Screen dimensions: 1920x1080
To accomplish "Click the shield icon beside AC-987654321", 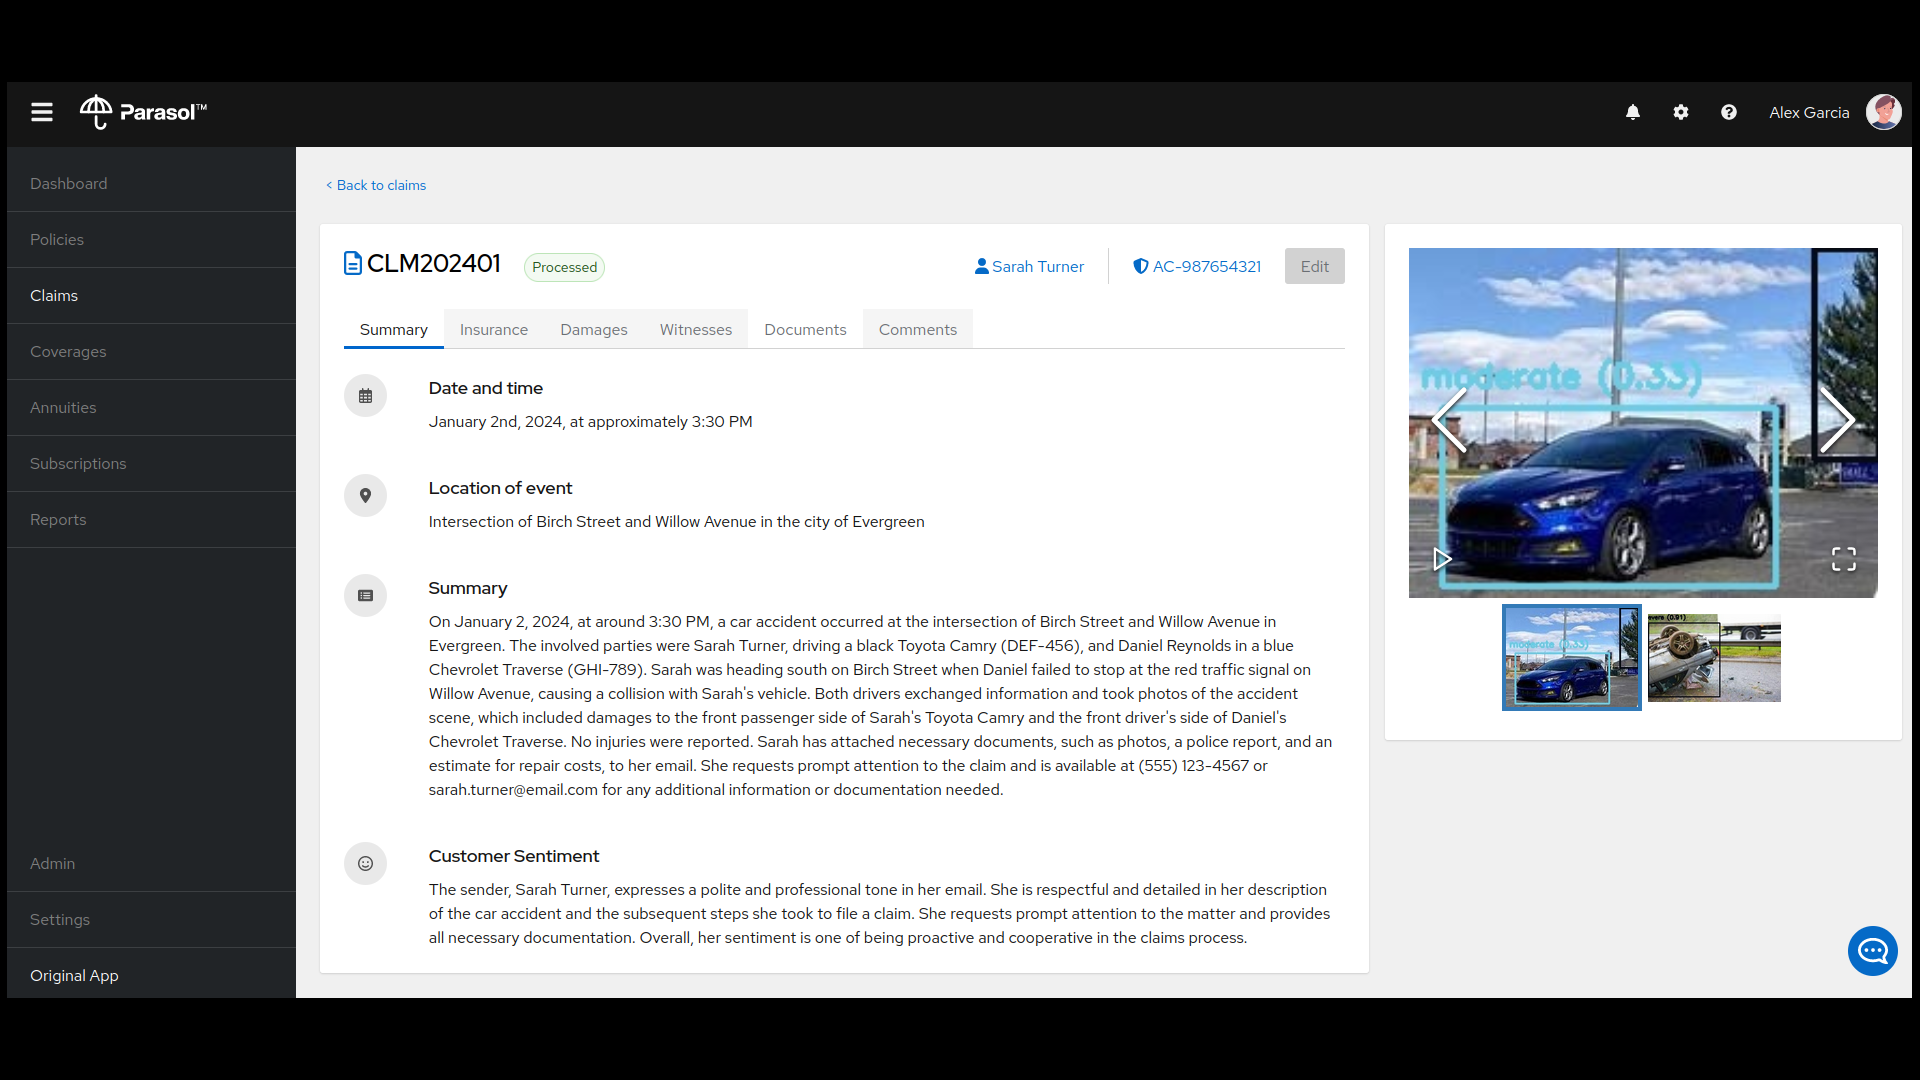I will (x=1140, y=266).
